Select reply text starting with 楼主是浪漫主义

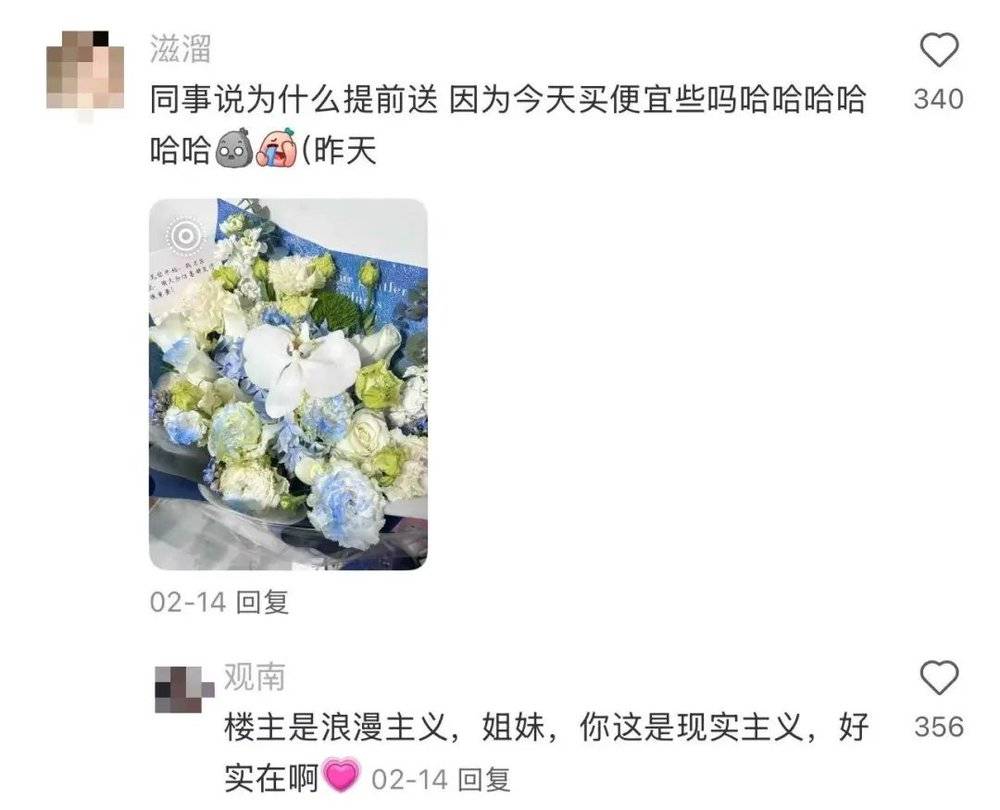[x=546, y=753]
